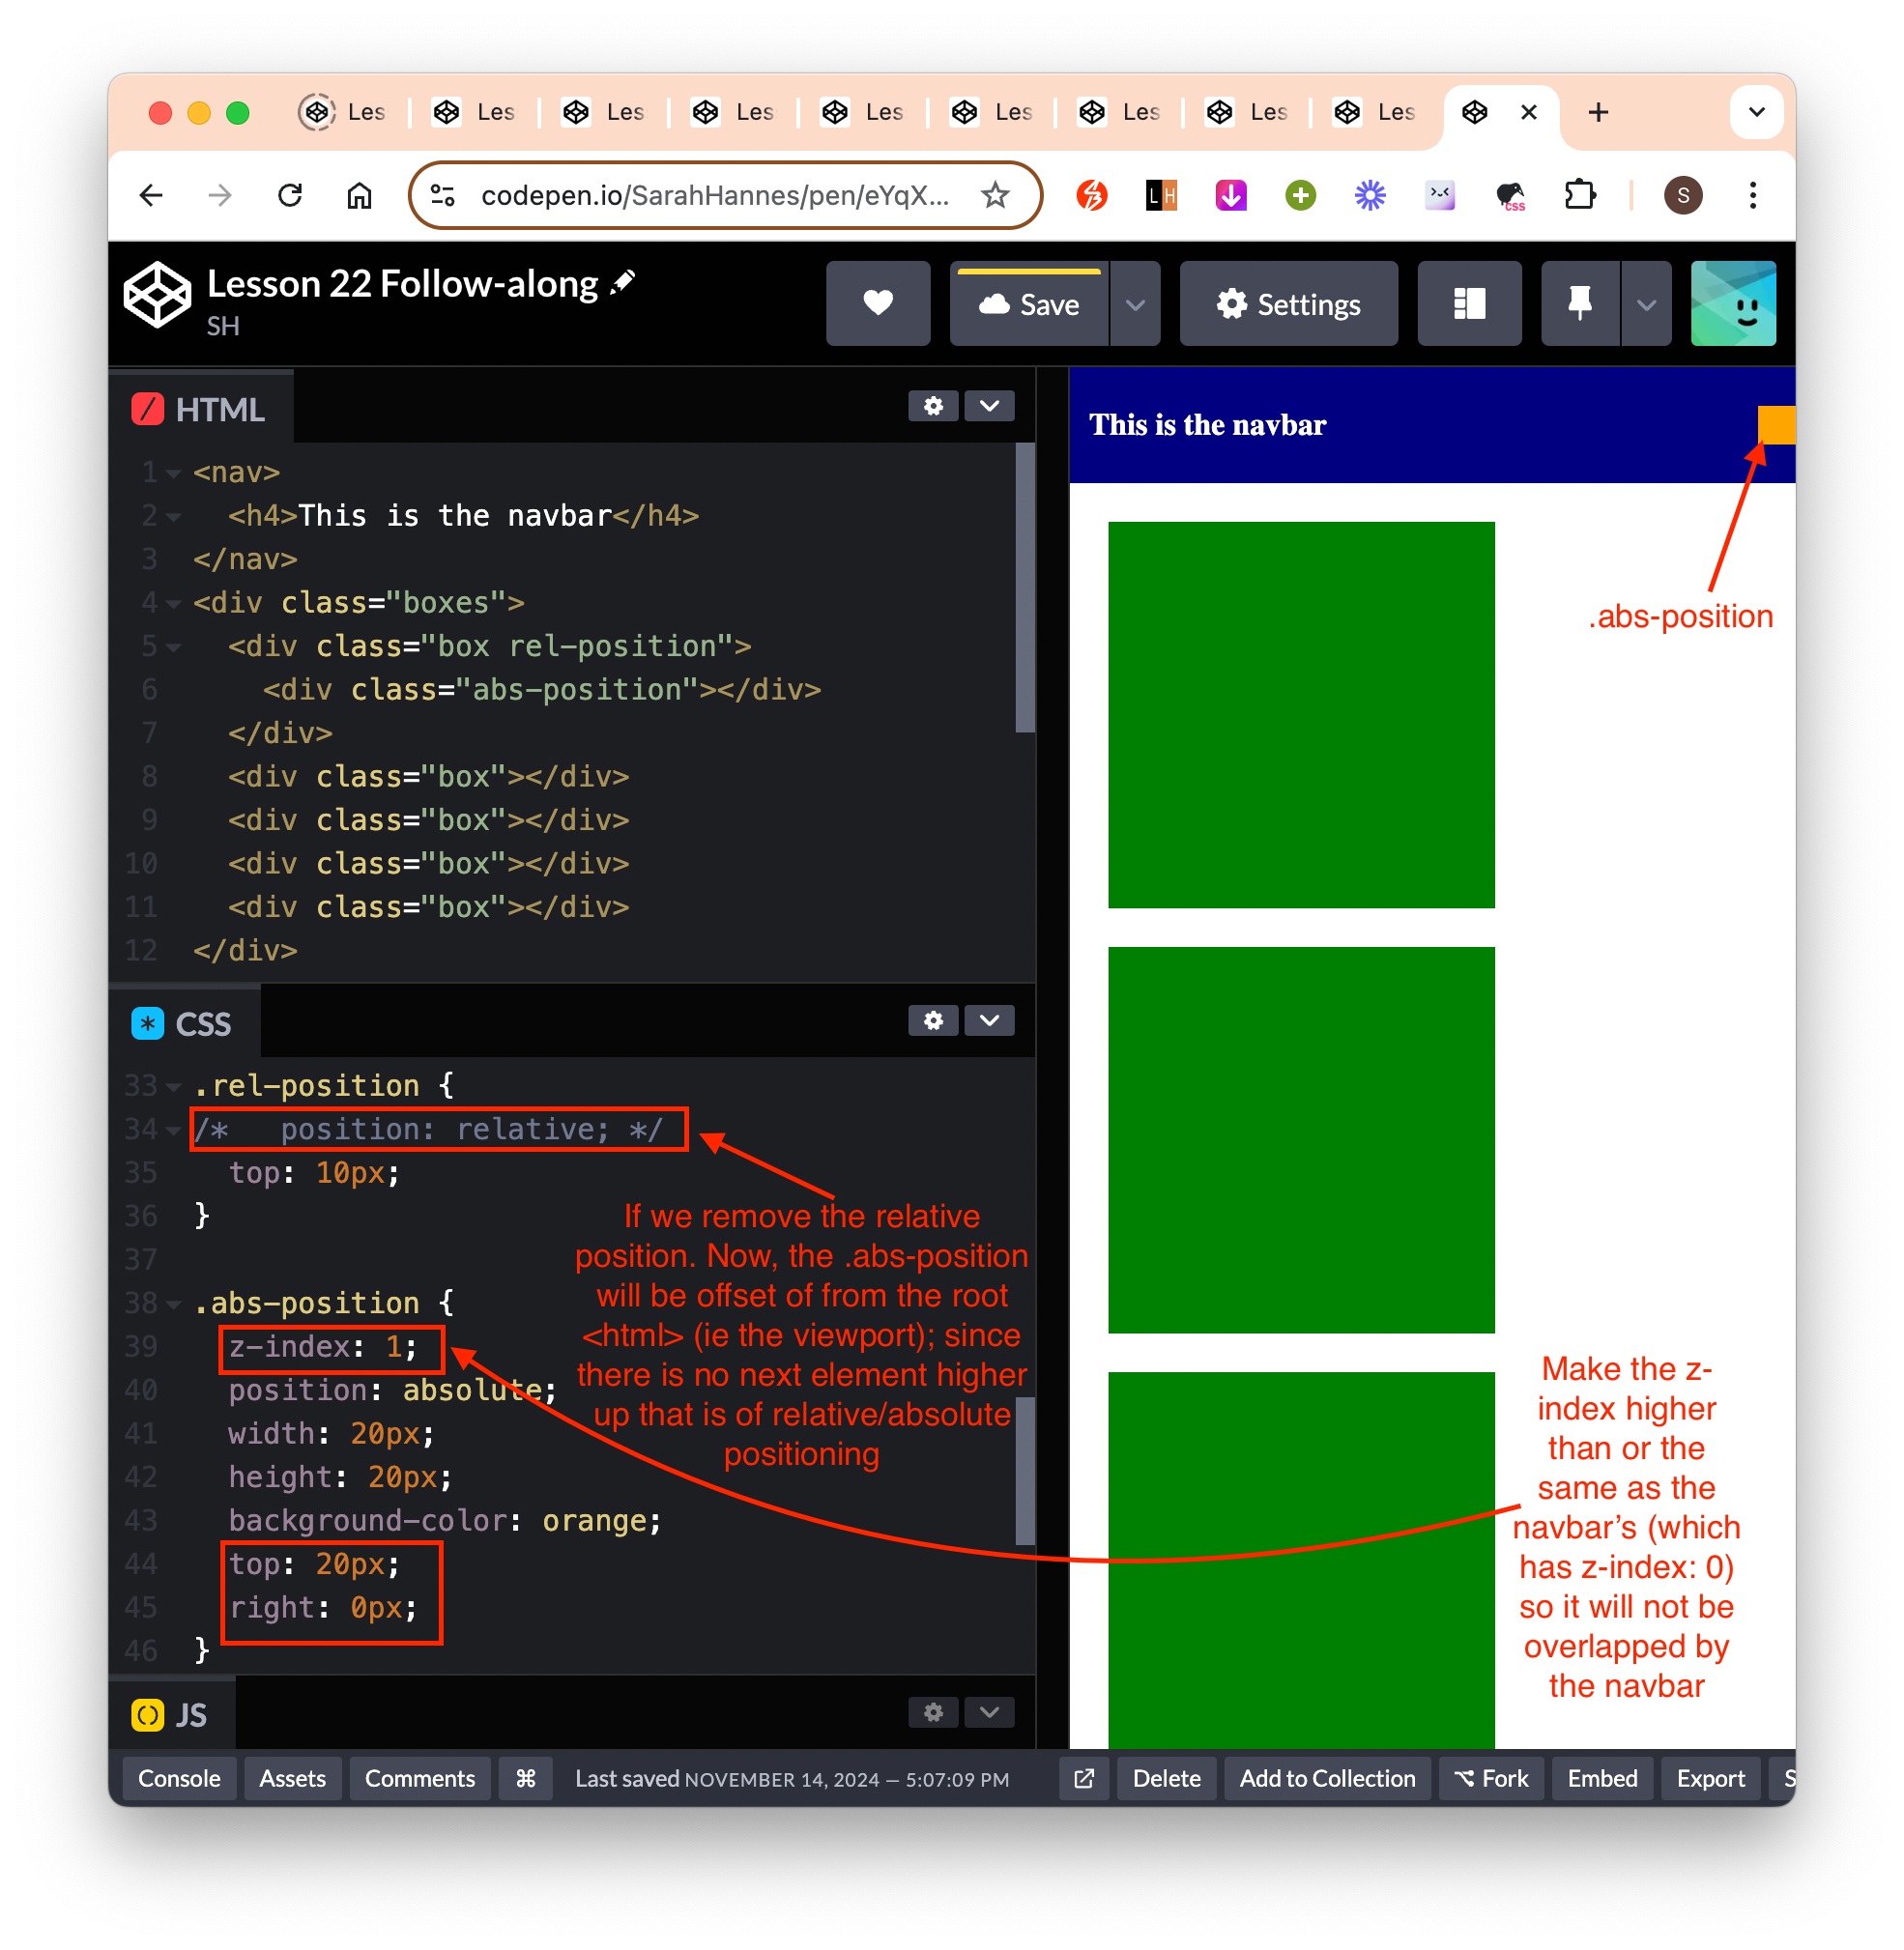Expand HTML editor dropdown chevron
Image resolution: width=1904 pixels, height=1950 pixels.
pyautogui.click(x=989, y=405)
